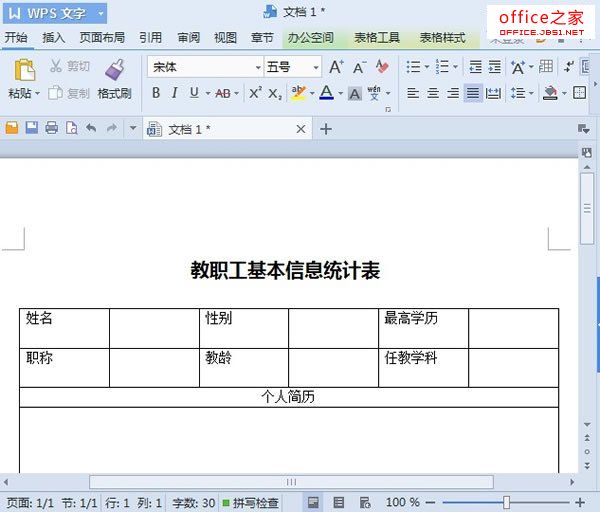Toggle bold formatting
Image resolution: width=600 pixels, height=512 pixels.
coord(156,93)
